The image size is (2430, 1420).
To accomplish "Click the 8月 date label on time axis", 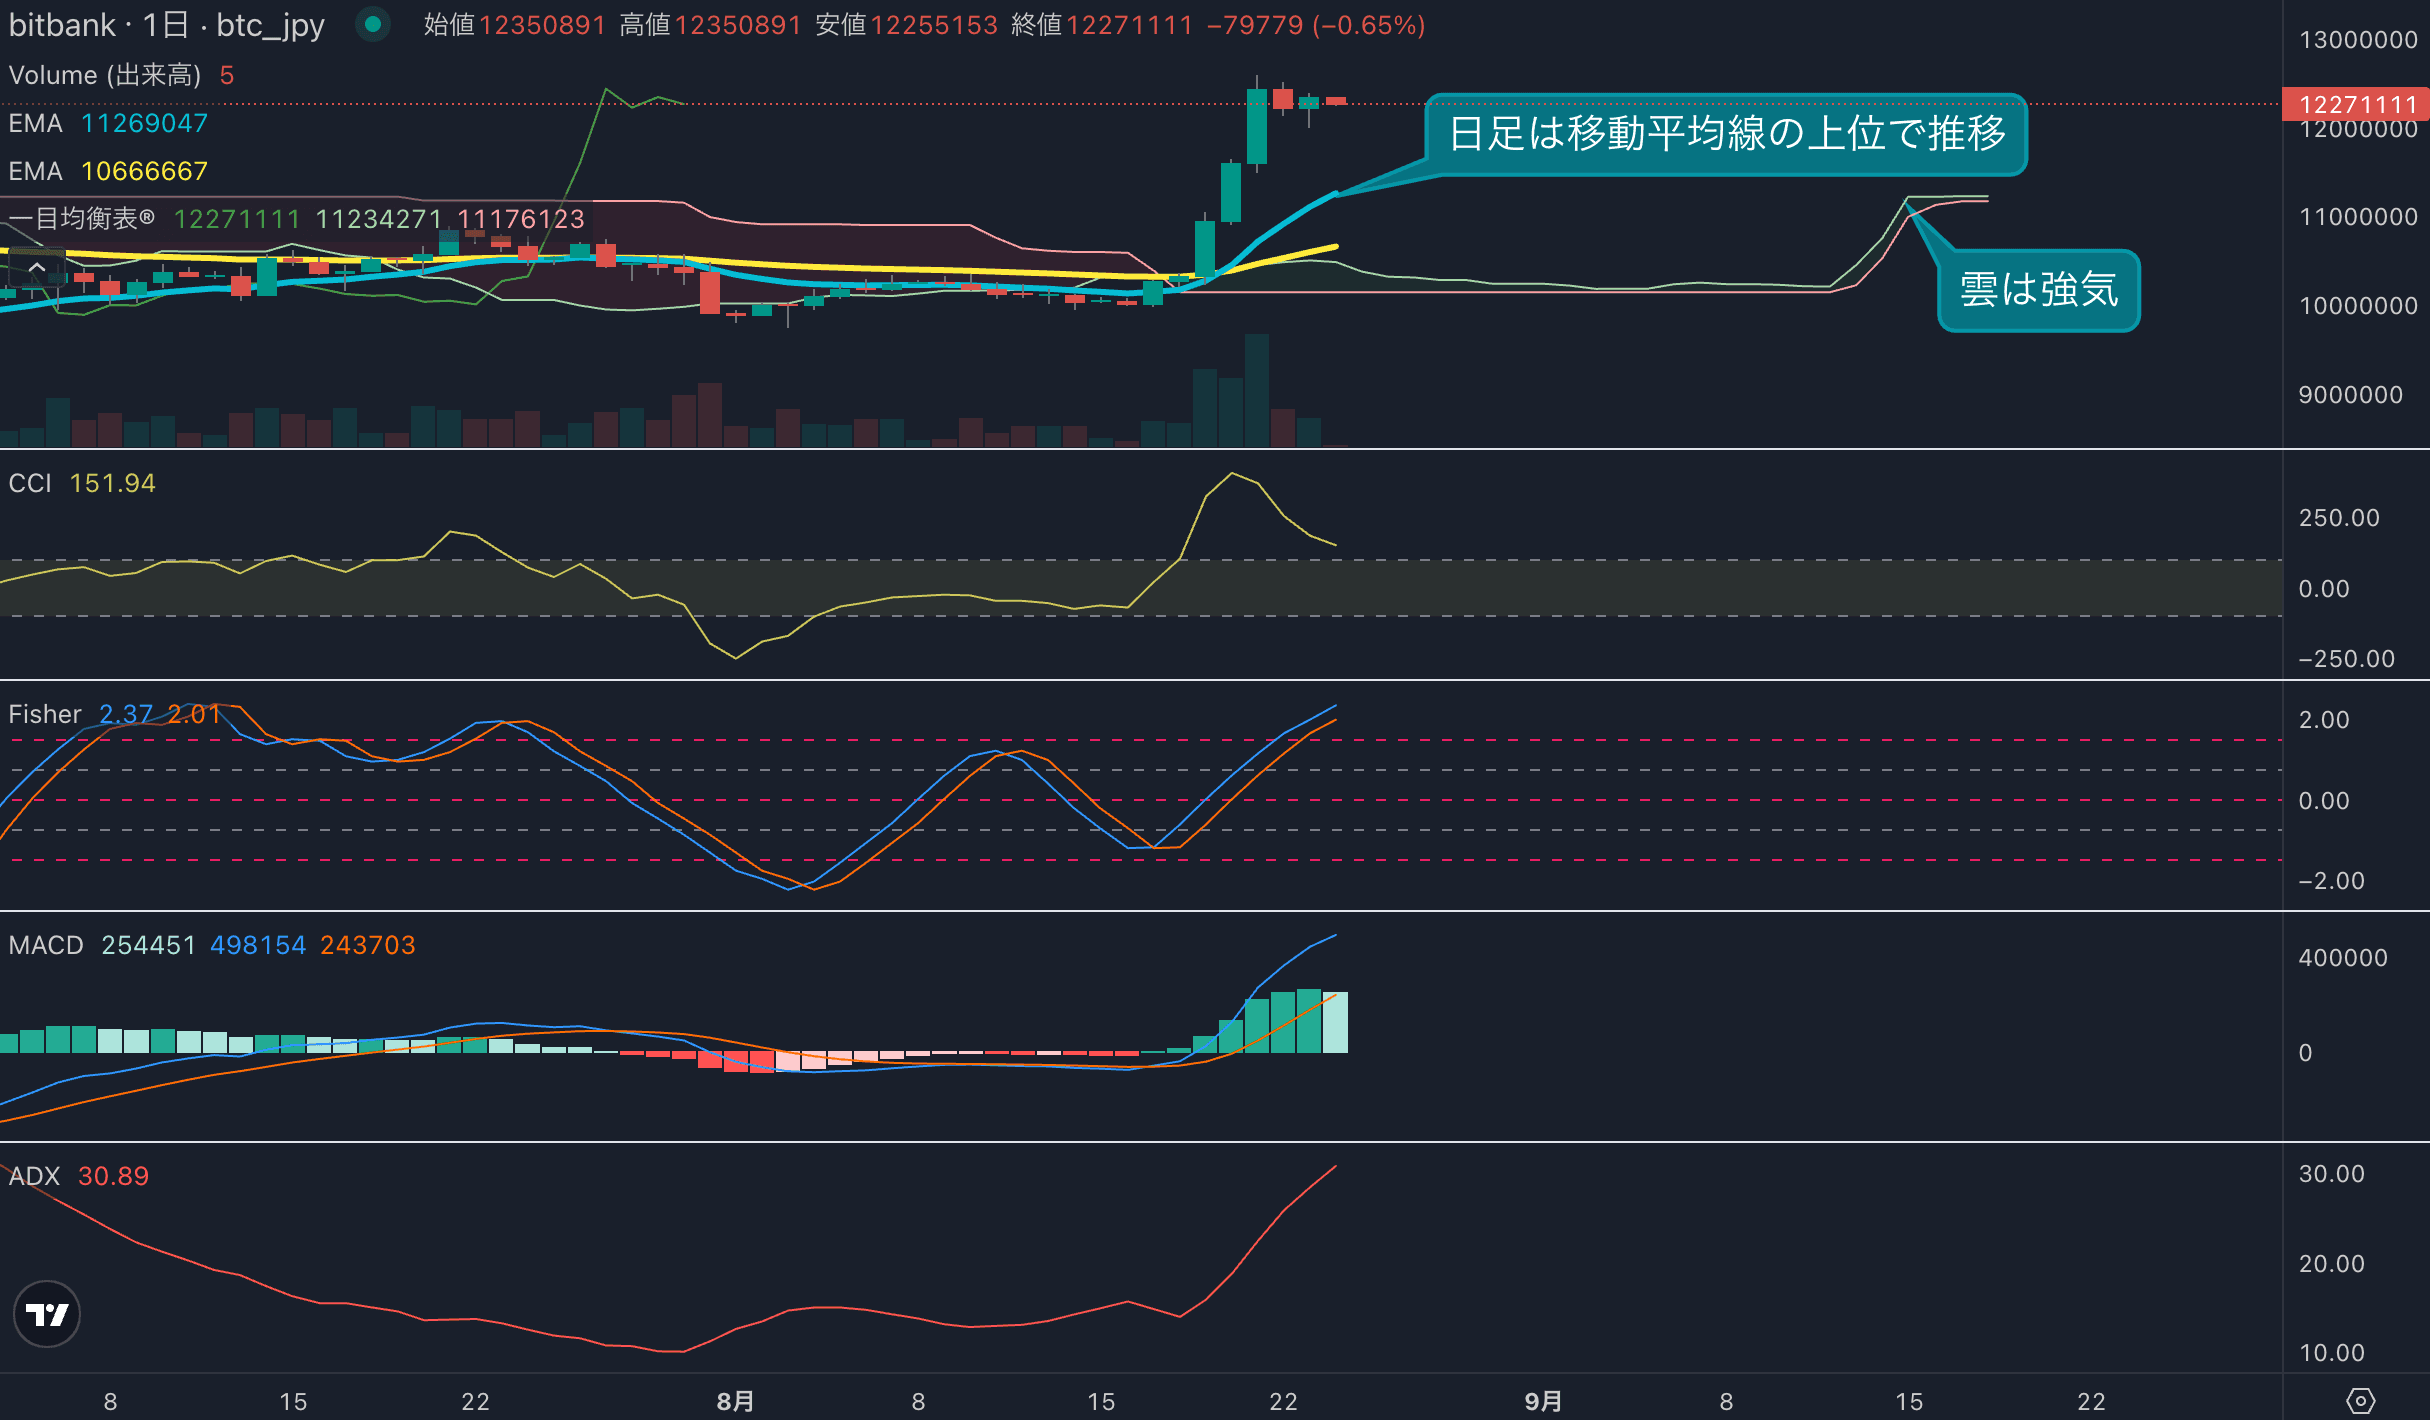I will coord(735,1401).
